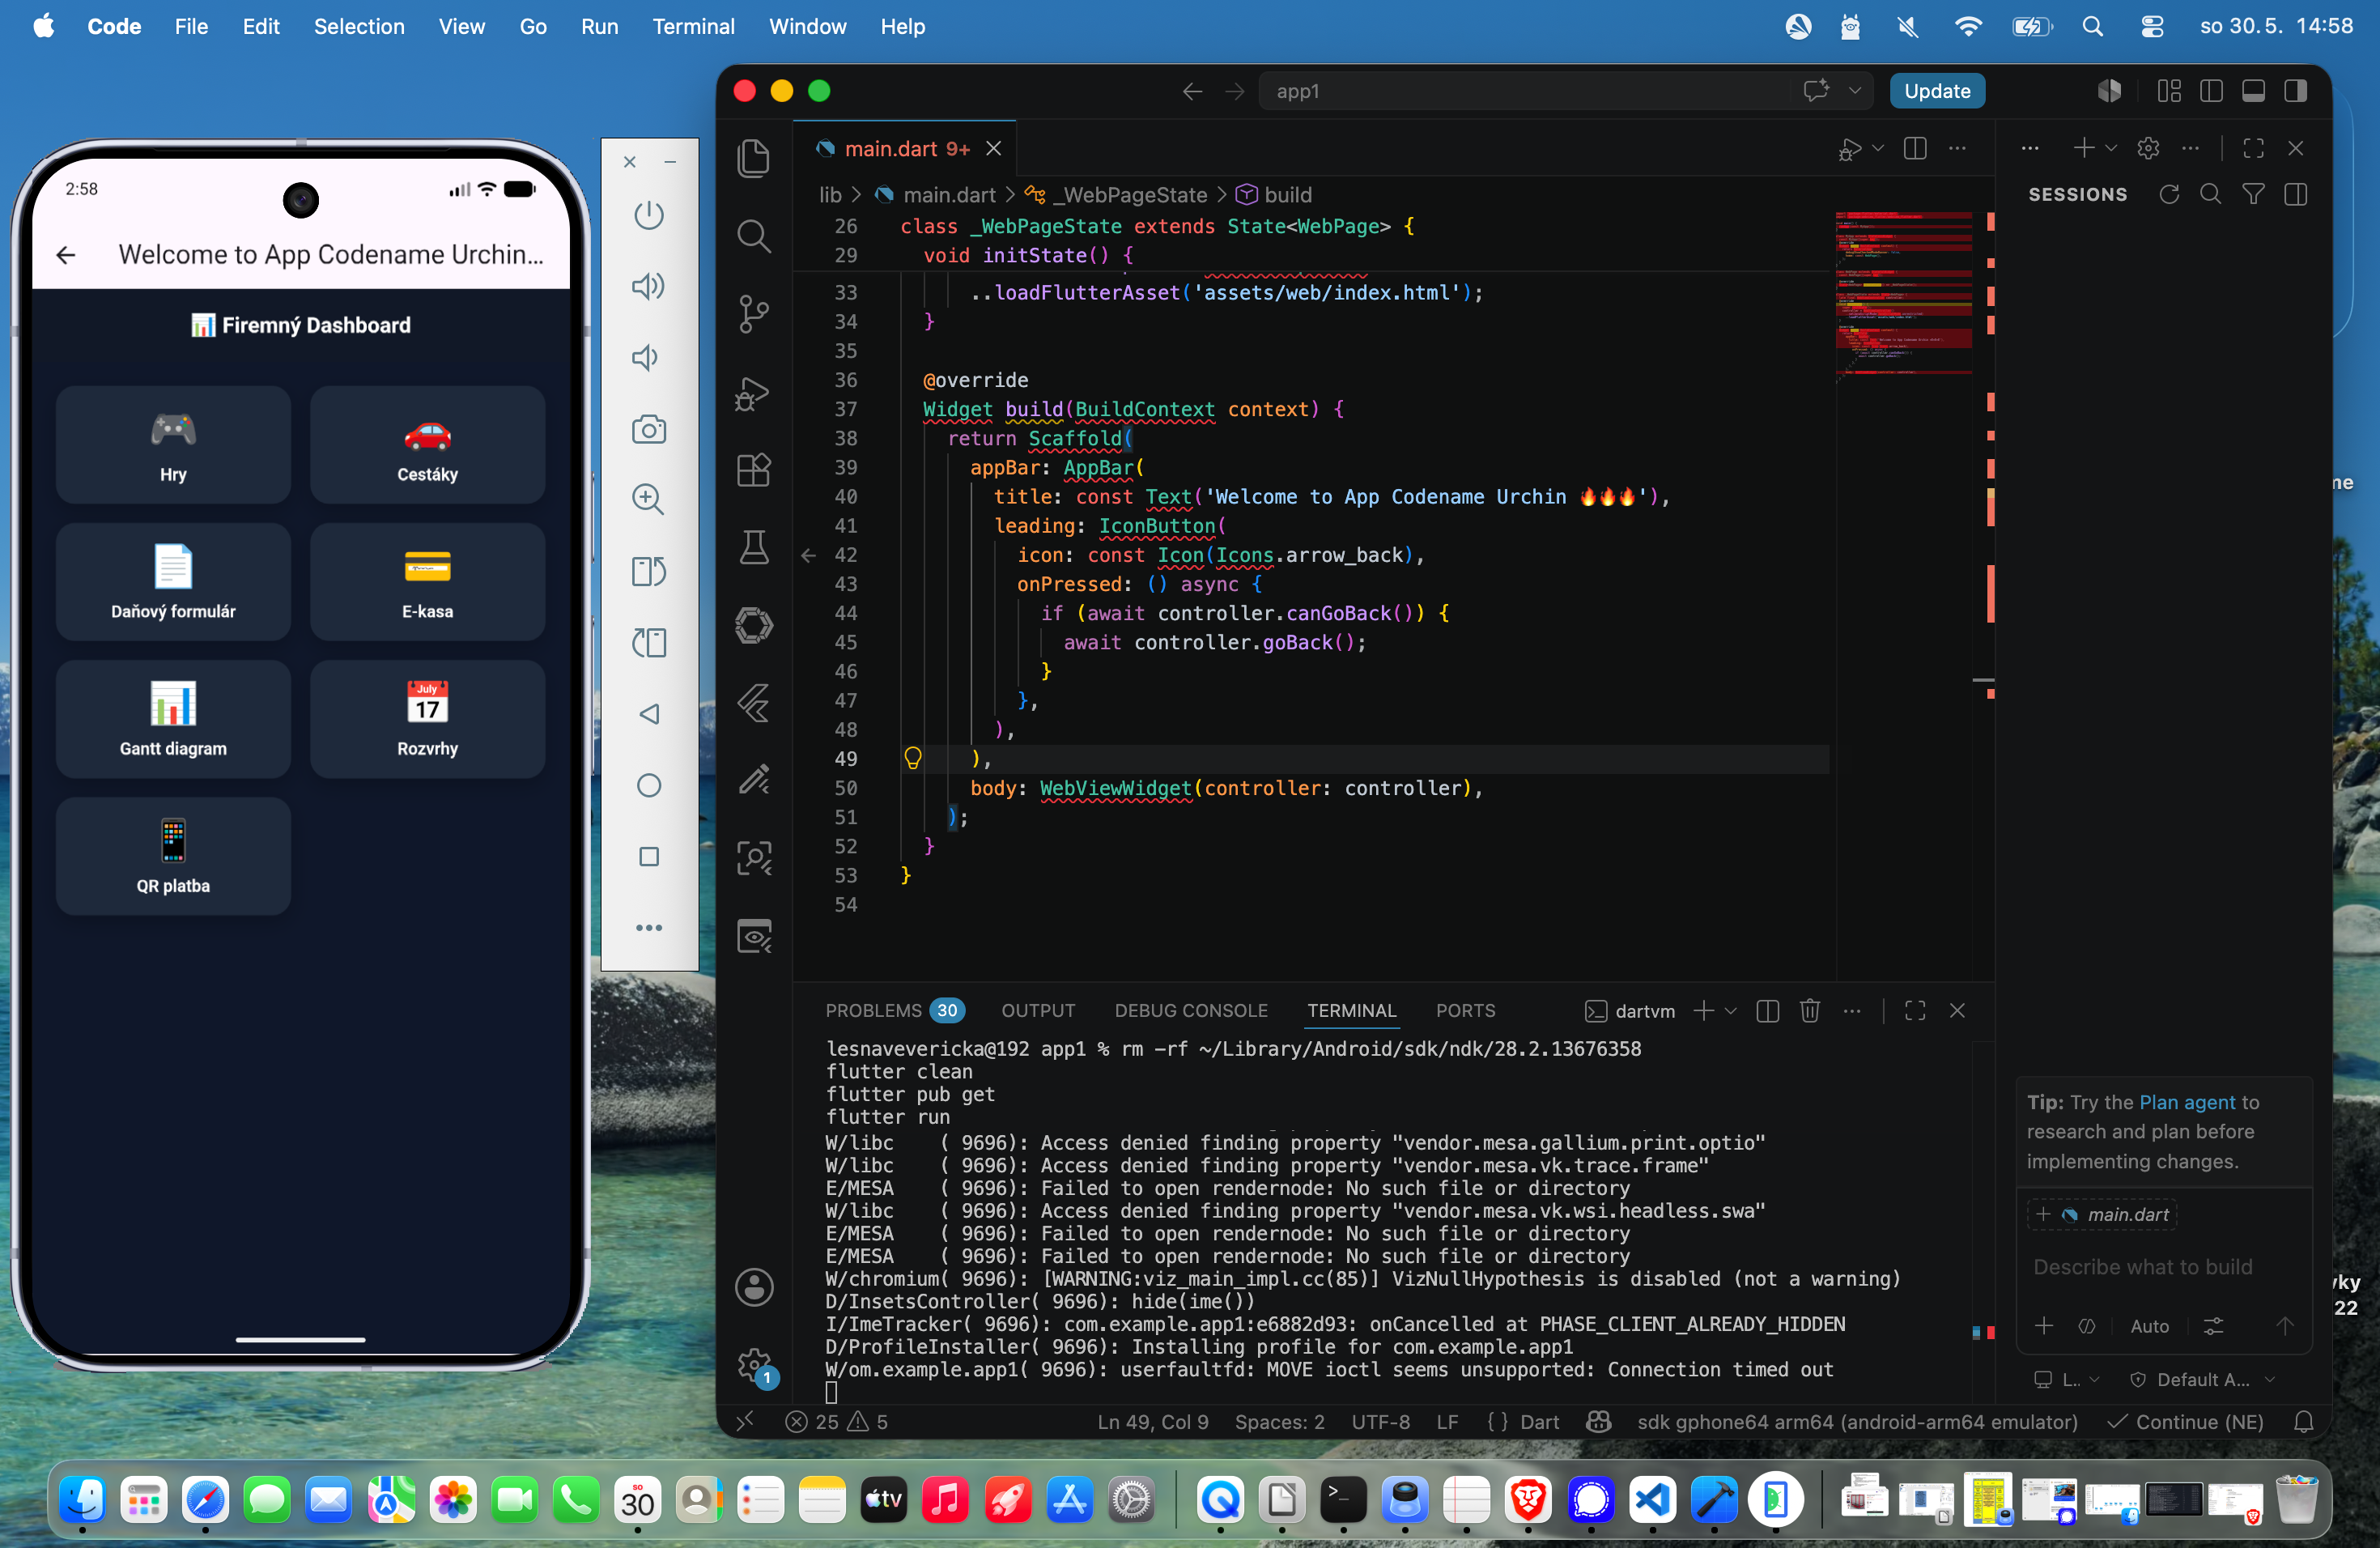Image resolution: width=2380 pixels, height=1548 pixels.
Task: Switch to OUTPUT tab
Action: pos(1038,1011)
